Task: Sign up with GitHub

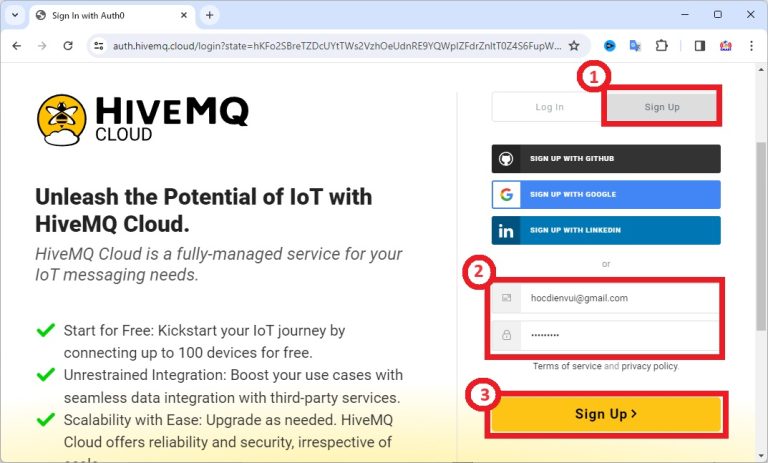Action: click(606, 159)
